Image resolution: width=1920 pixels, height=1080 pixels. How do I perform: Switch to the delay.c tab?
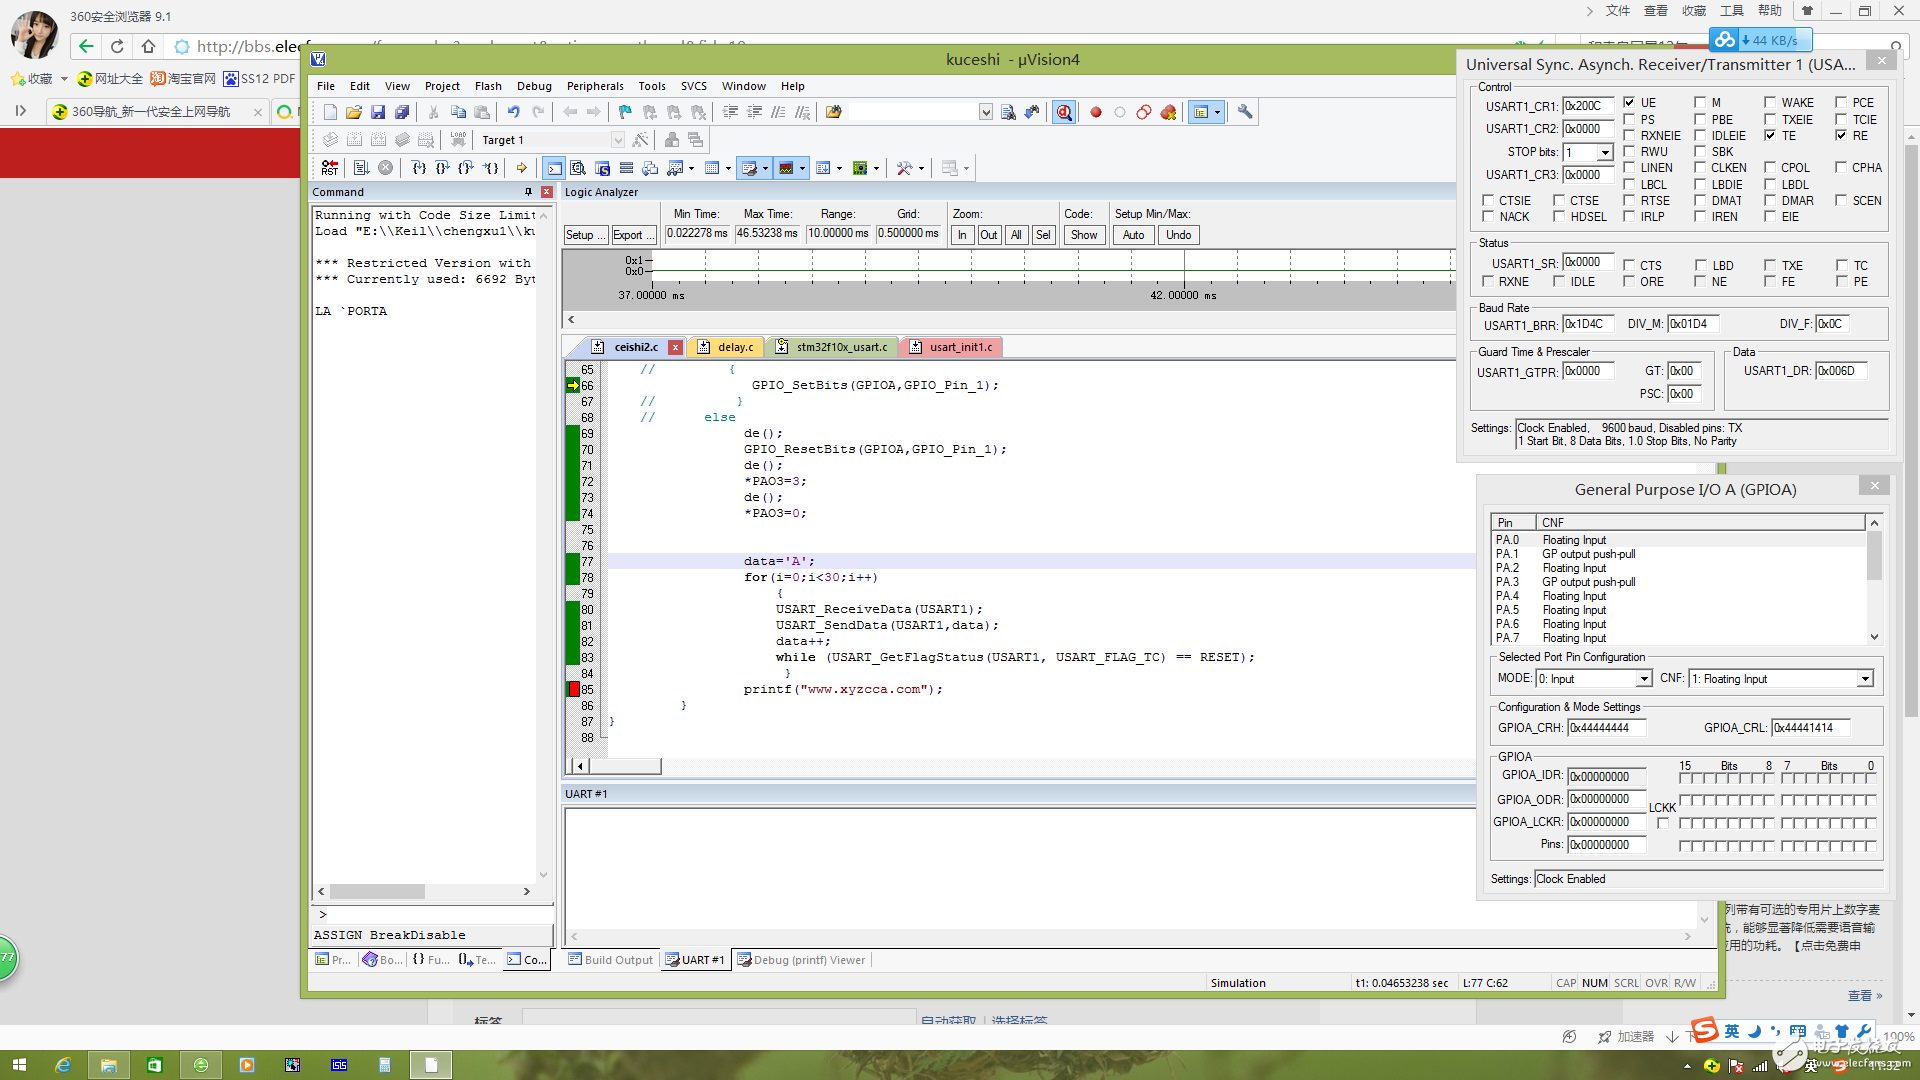click(735, 347)
